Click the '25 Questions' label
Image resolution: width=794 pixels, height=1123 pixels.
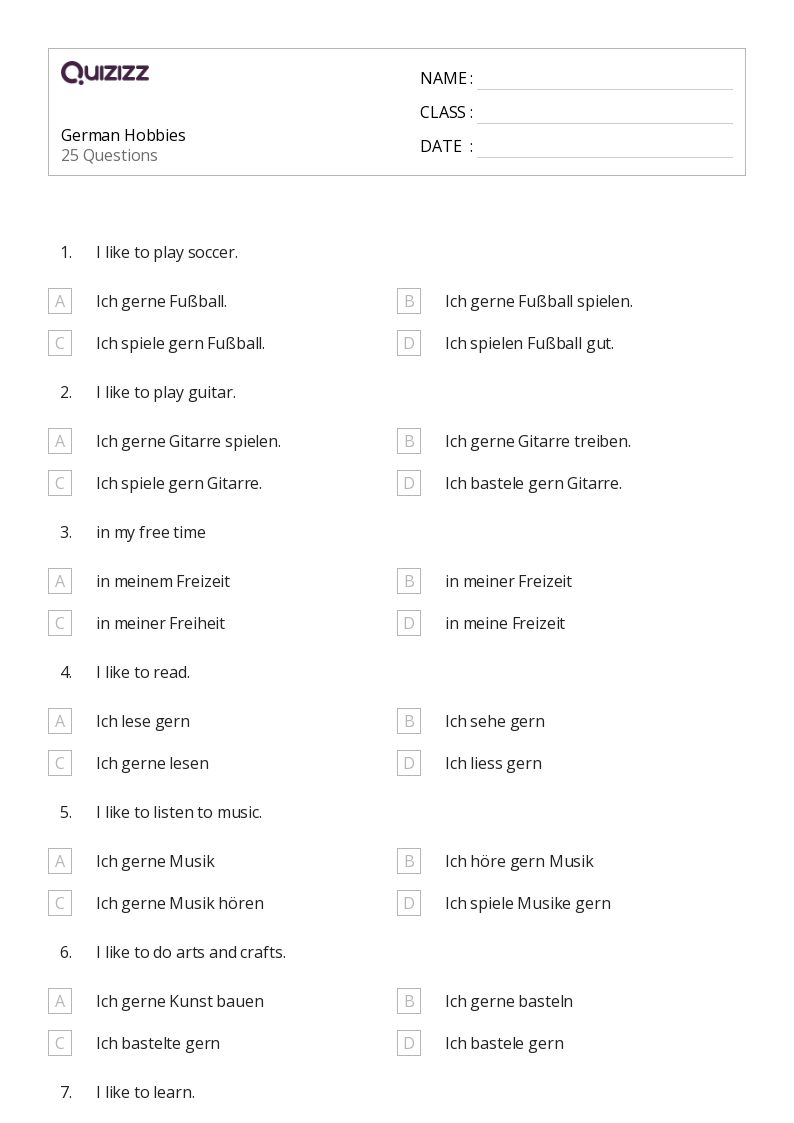109,155
